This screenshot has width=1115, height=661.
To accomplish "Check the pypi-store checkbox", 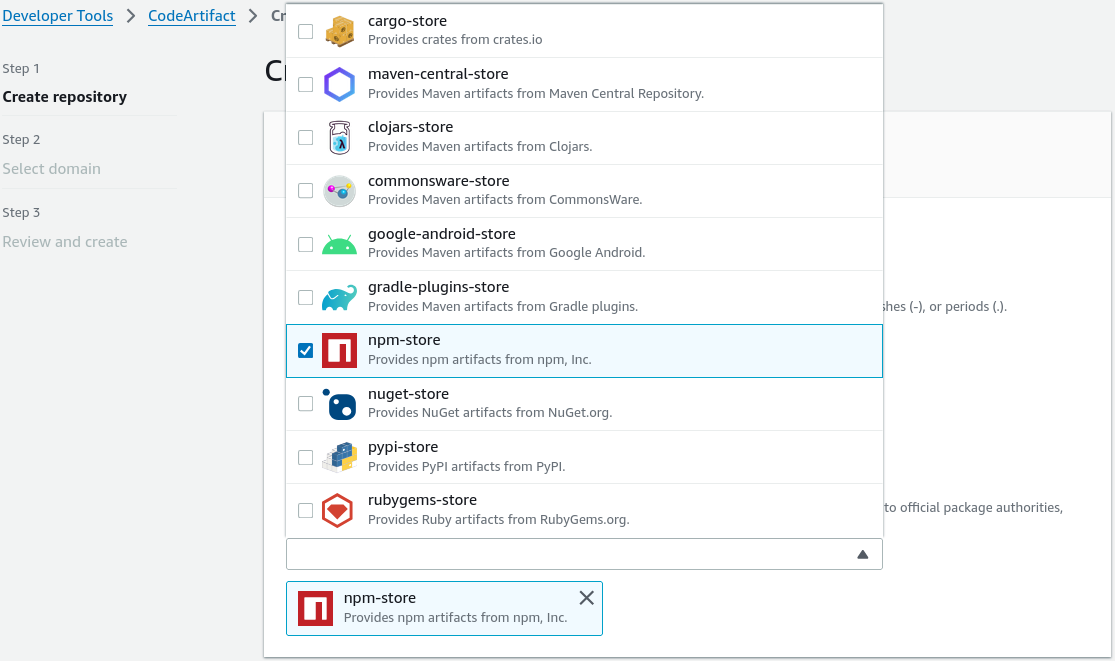I will coord(305,457).
